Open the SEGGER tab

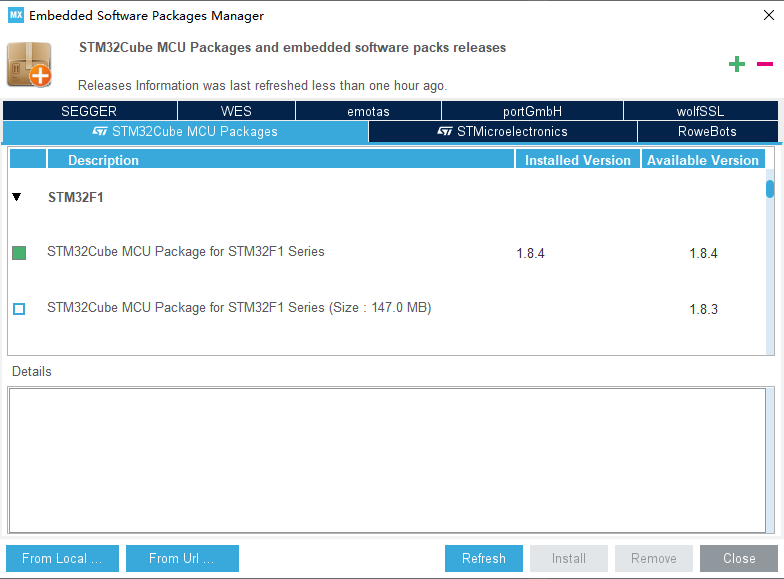tap(90, 111)
